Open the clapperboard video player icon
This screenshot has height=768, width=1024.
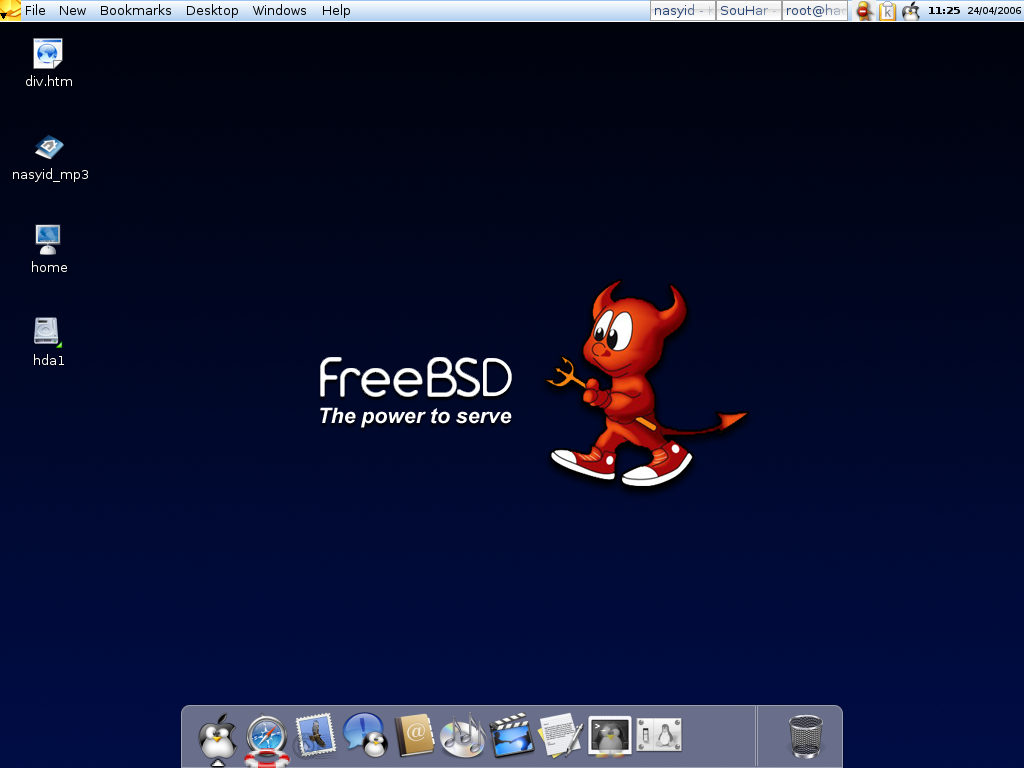click(511, 736)
